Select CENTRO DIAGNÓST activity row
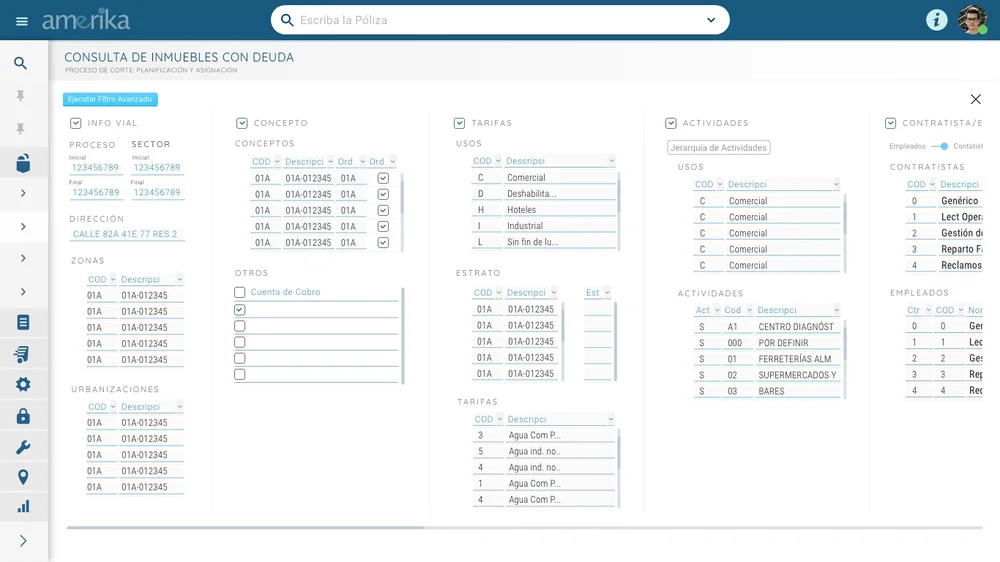 767,327
